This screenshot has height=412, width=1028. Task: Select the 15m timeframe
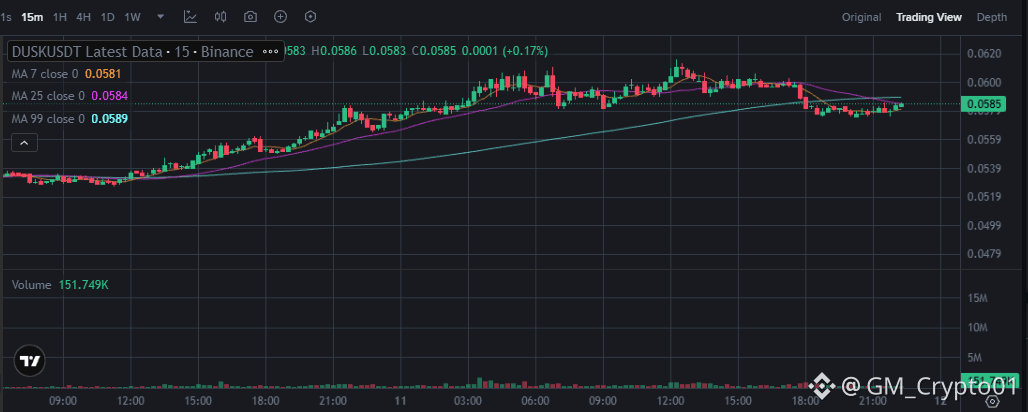click(33, 17)
